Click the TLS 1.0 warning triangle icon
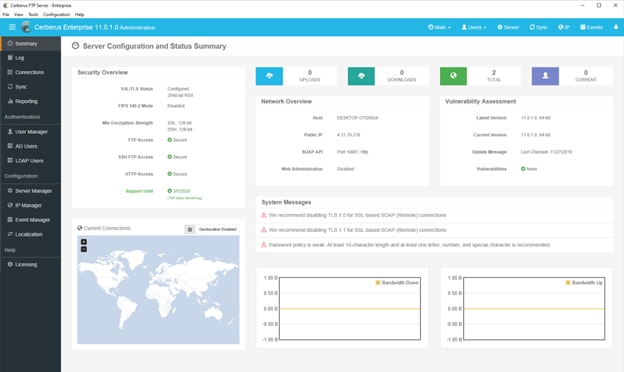Viewport: 624px width, 372px height. 263,215
